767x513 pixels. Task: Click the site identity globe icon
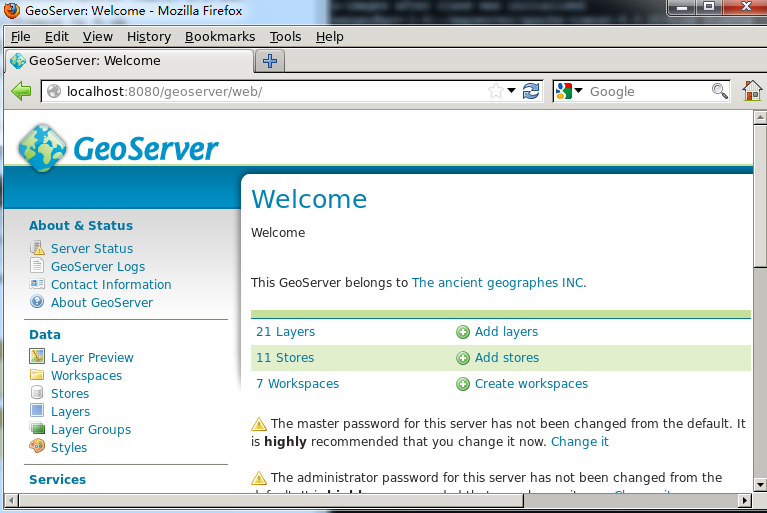[x=54, y=91]
